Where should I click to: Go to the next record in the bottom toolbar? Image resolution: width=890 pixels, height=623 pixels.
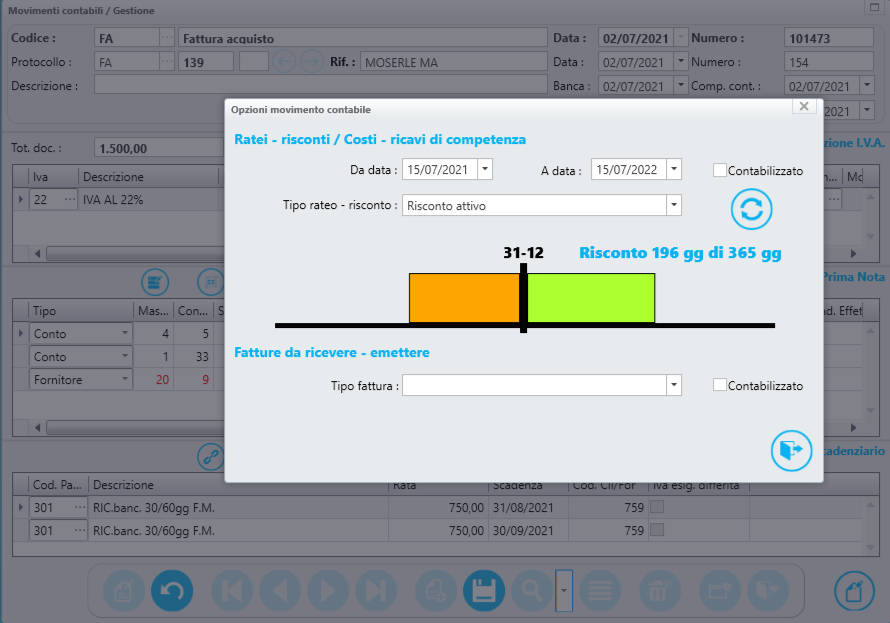pos(328,591)
